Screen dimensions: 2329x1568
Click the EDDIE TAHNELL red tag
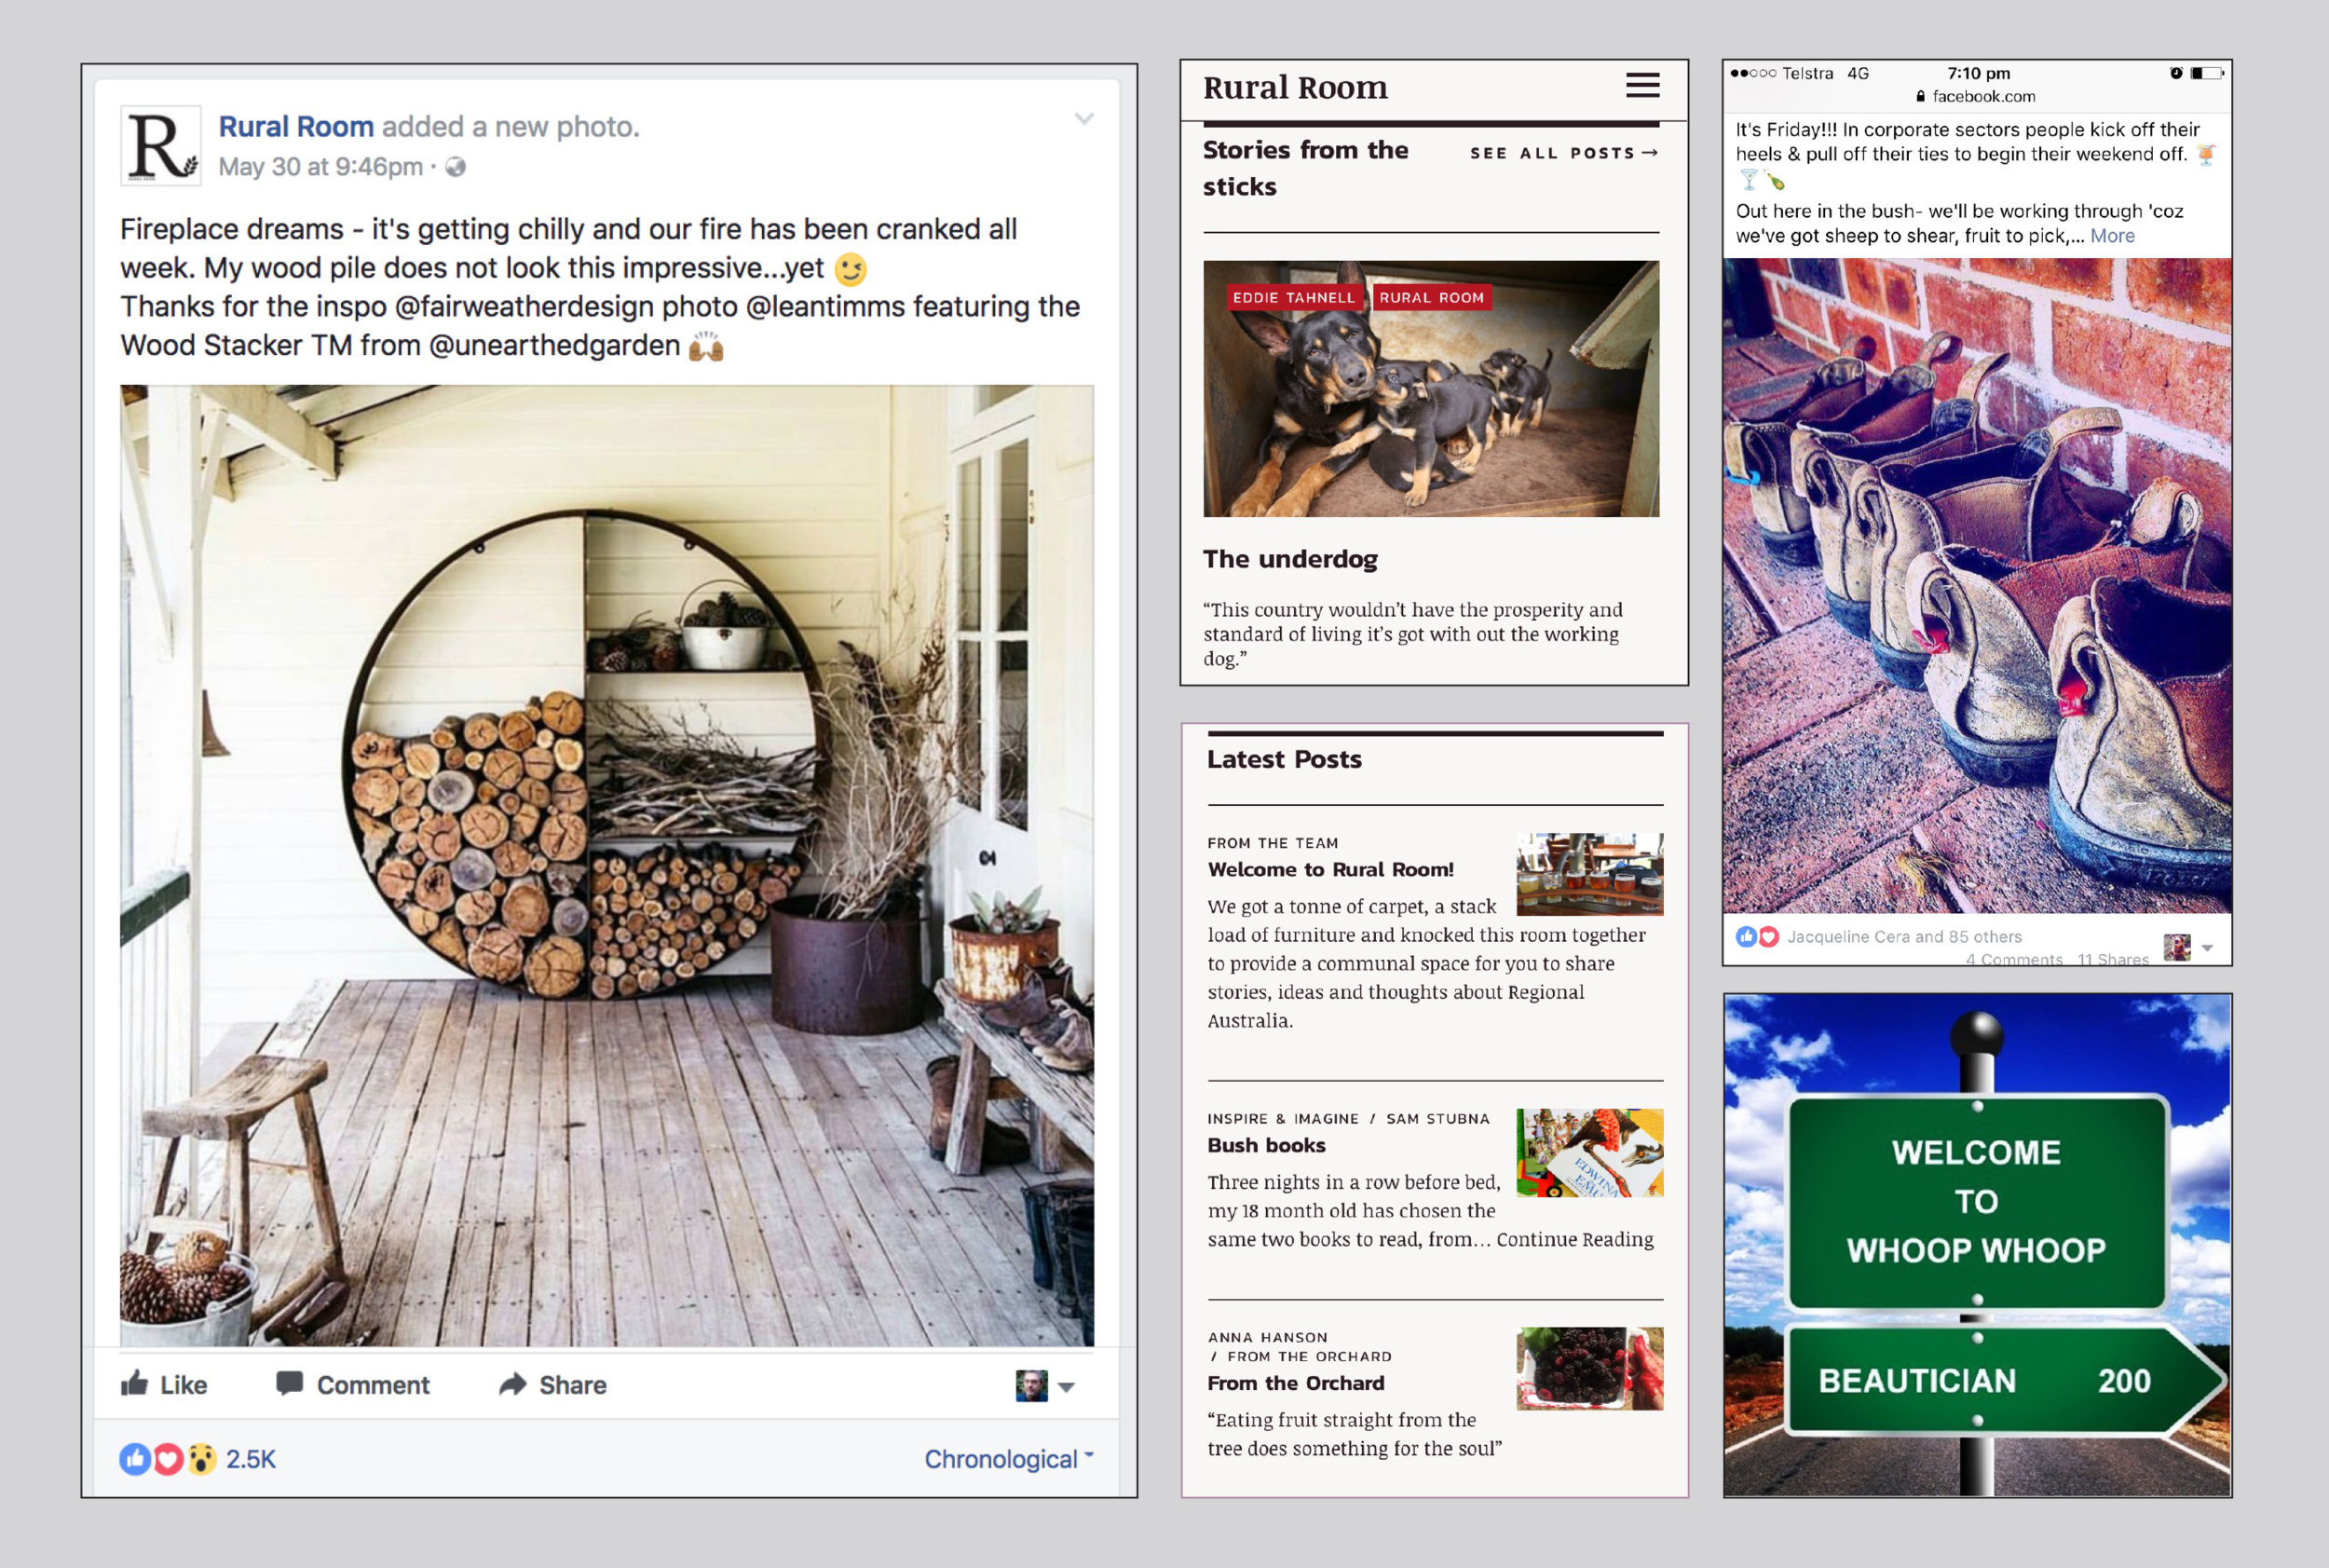pyautogui.click(x=1294, y=297)
